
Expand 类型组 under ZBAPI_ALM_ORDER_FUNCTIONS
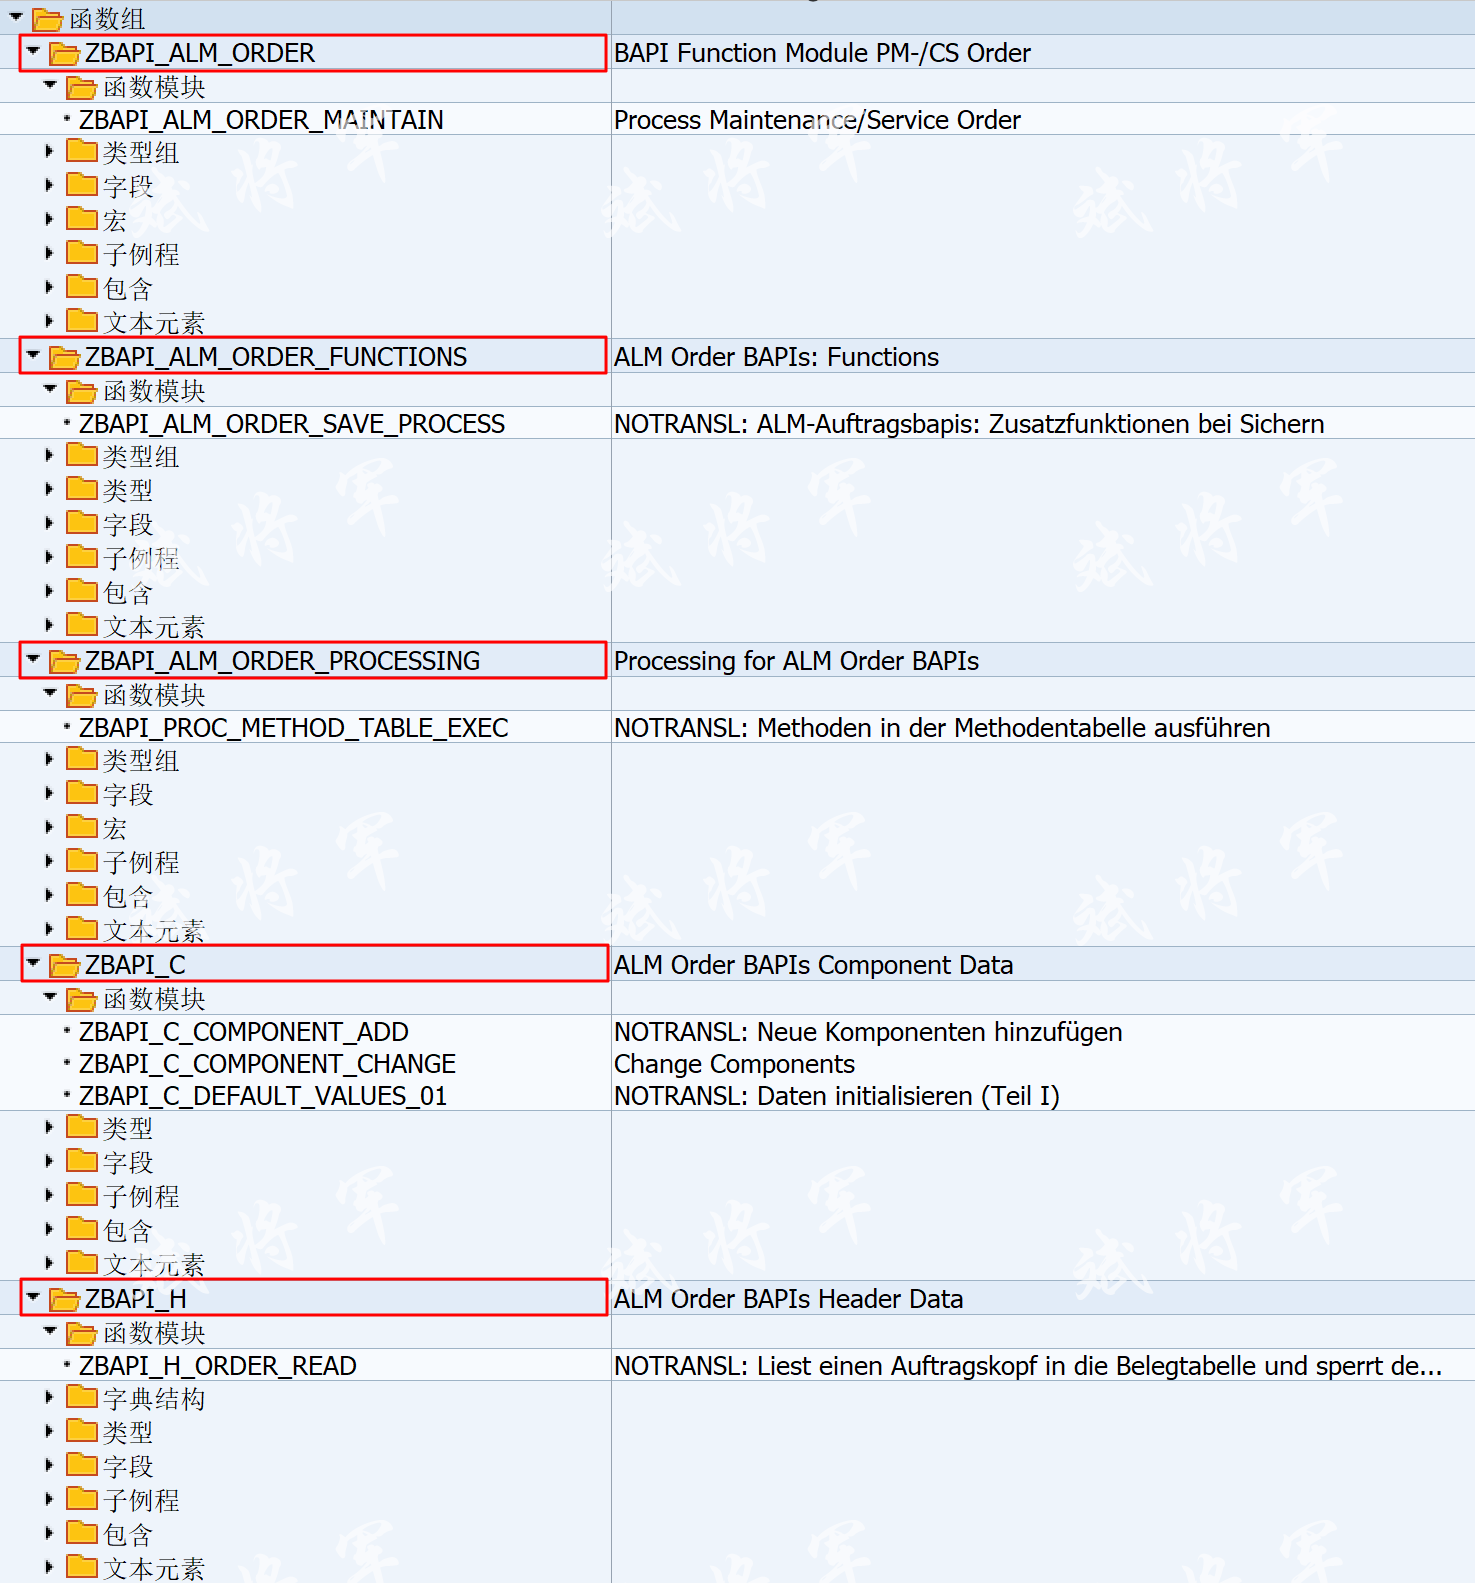(x=49, y=455)
